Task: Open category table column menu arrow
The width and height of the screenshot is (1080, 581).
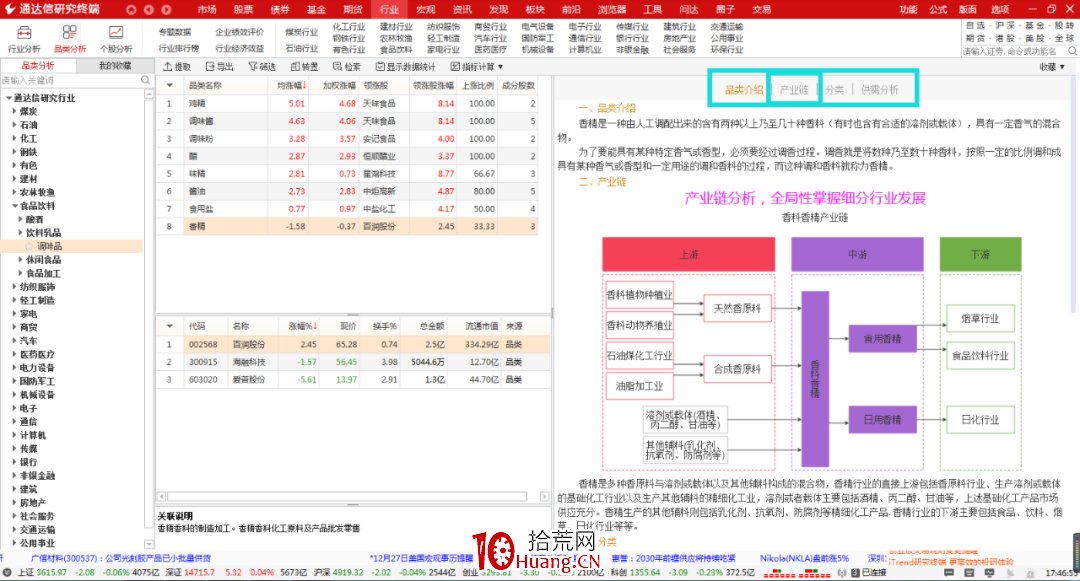Action: (x=169, y=85)
